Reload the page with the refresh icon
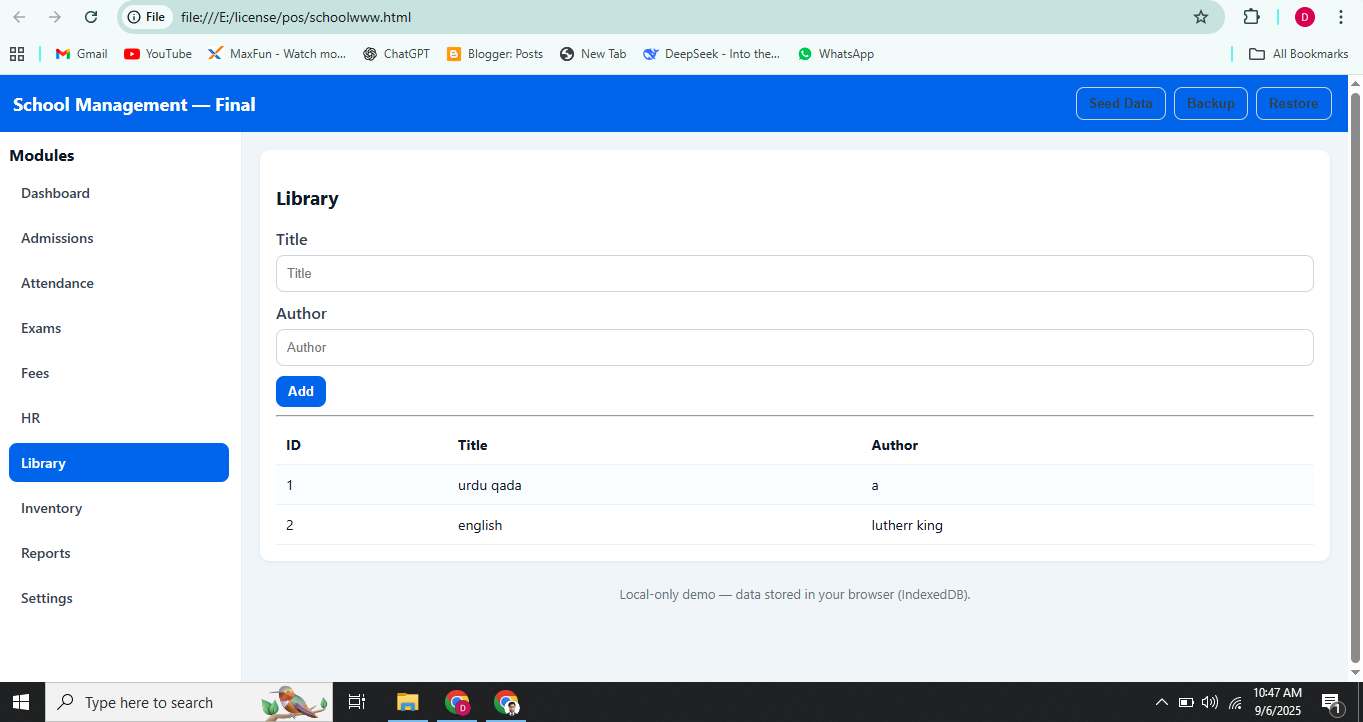The image size is (1363, 722). (91, 17)
